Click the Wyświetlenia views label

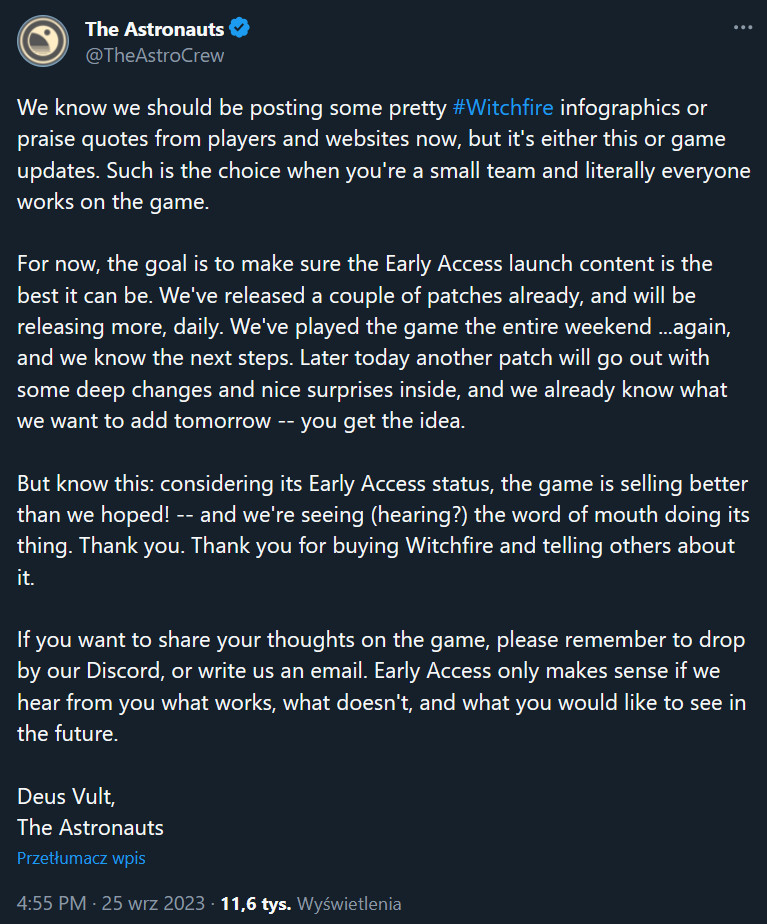pos(350,904)
